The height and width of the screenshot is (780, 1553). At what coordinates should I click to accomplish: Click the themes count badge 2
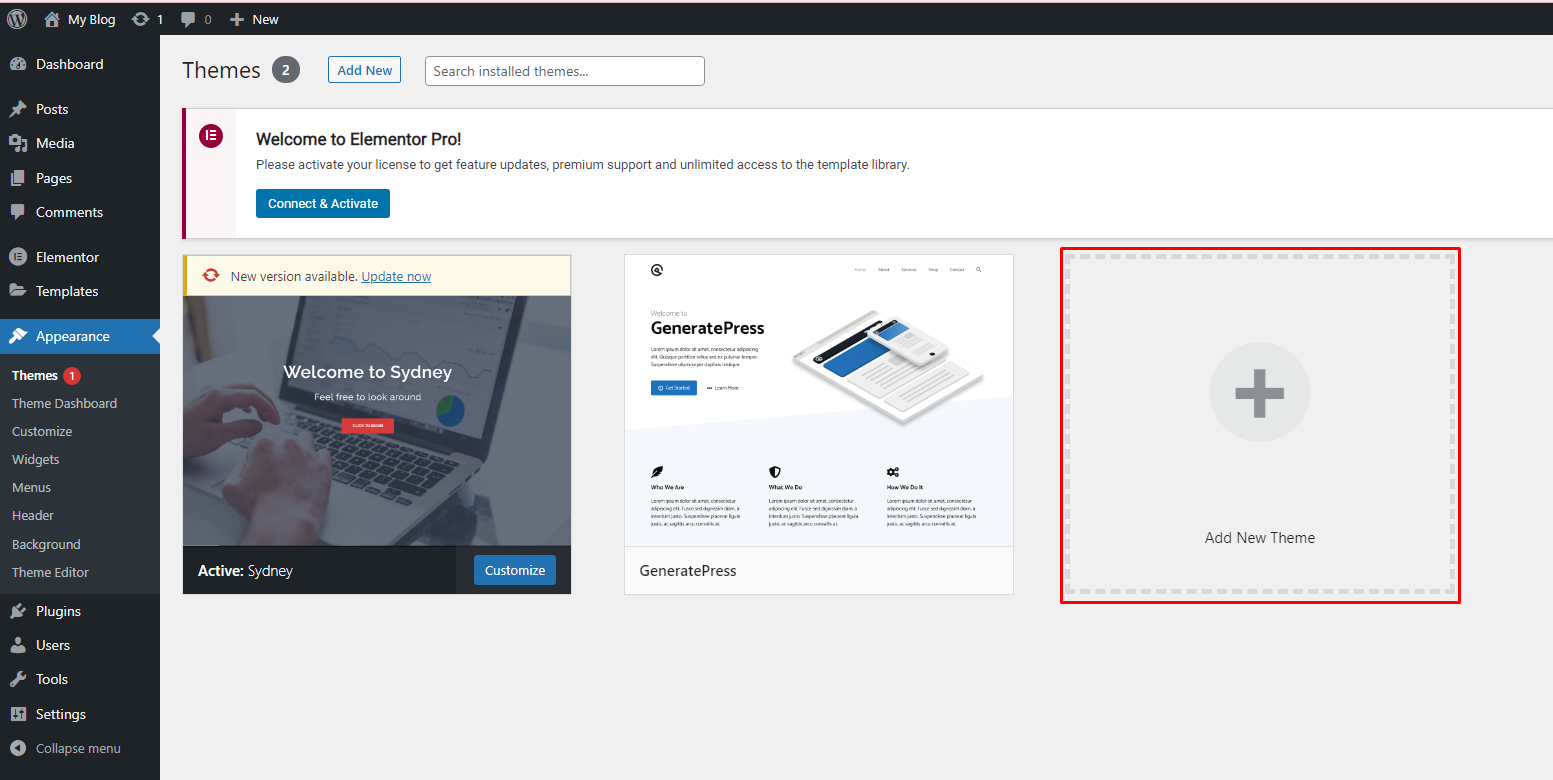[x=286, y=70]
